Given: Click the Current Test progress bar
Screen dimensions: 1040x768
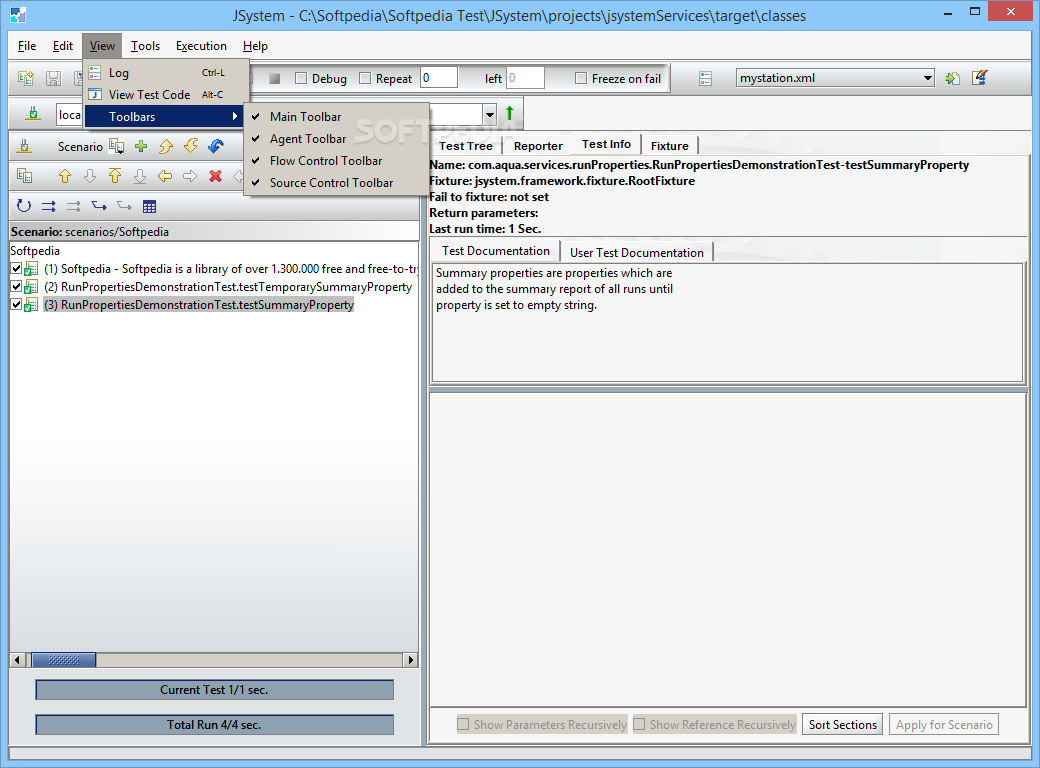Looking at the screenshot, I should [x=214, y=690].
